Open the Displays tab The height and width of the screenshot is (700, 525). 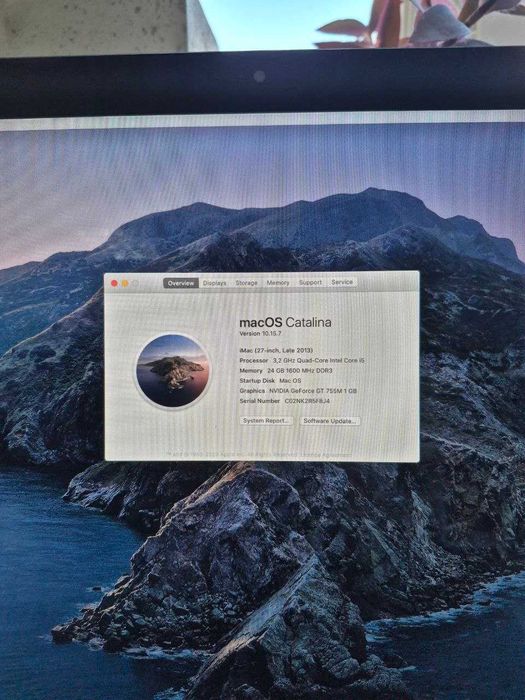pyautogui.click(x=214, y=283)
